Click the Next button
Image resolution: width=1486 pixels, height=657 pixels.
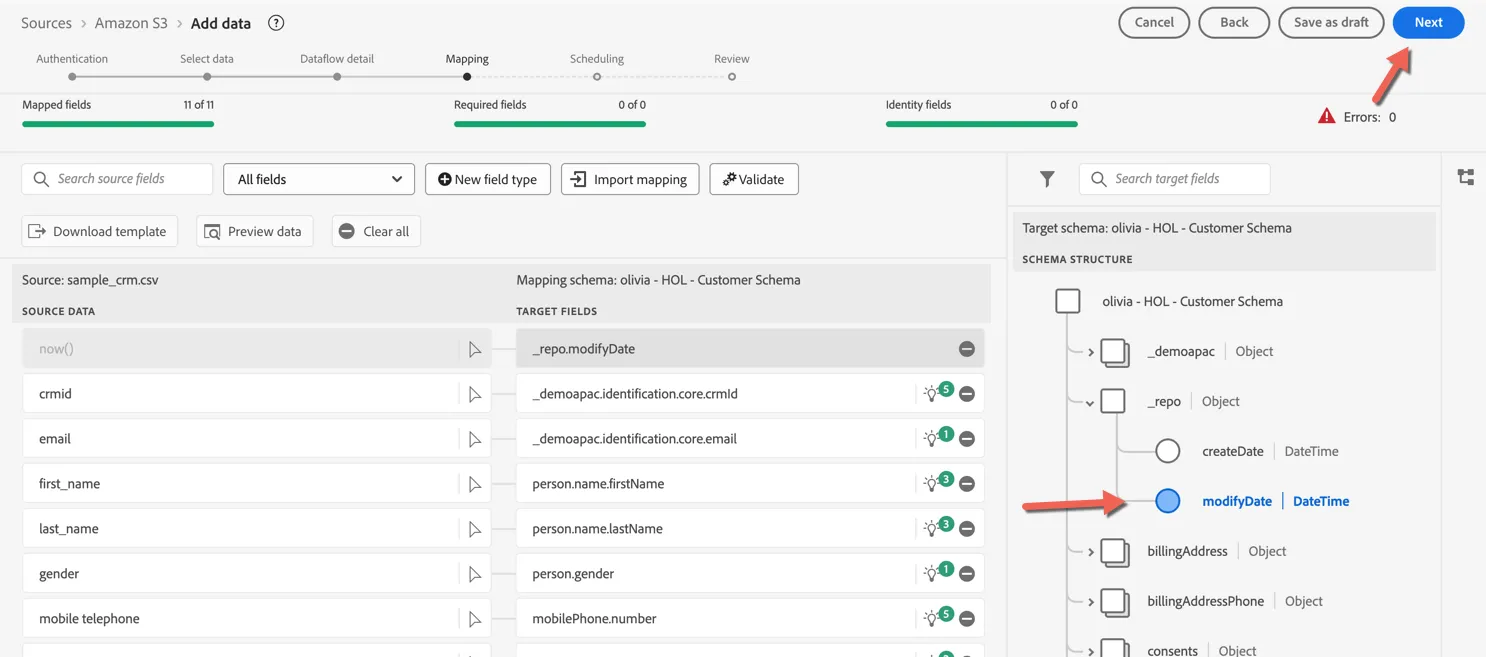pyautogui.click(x=1428, y=23)
